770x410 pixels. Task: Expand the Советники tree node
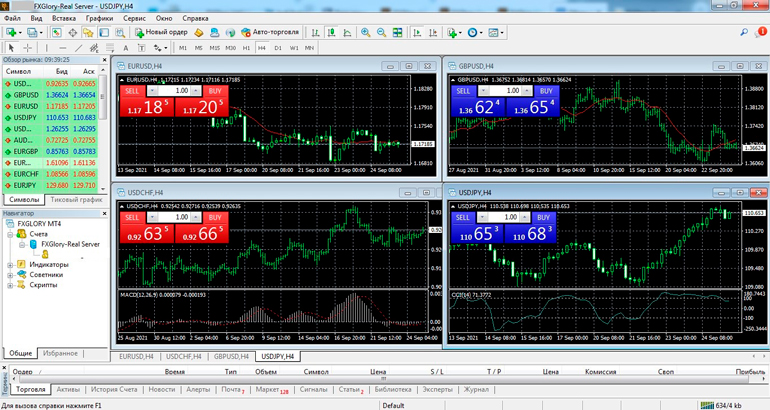pyautogui.click(x=9, y=275)
